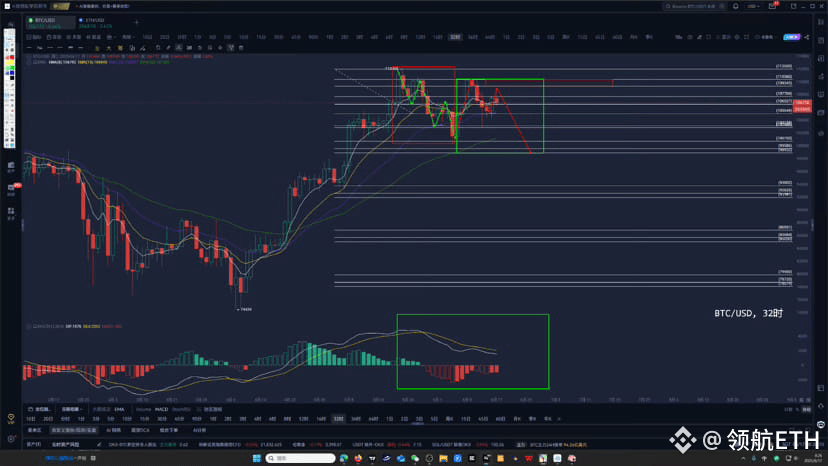828x466 pixels.
Task: Click the purple button next to the share icon
Action: click(792, 37)
